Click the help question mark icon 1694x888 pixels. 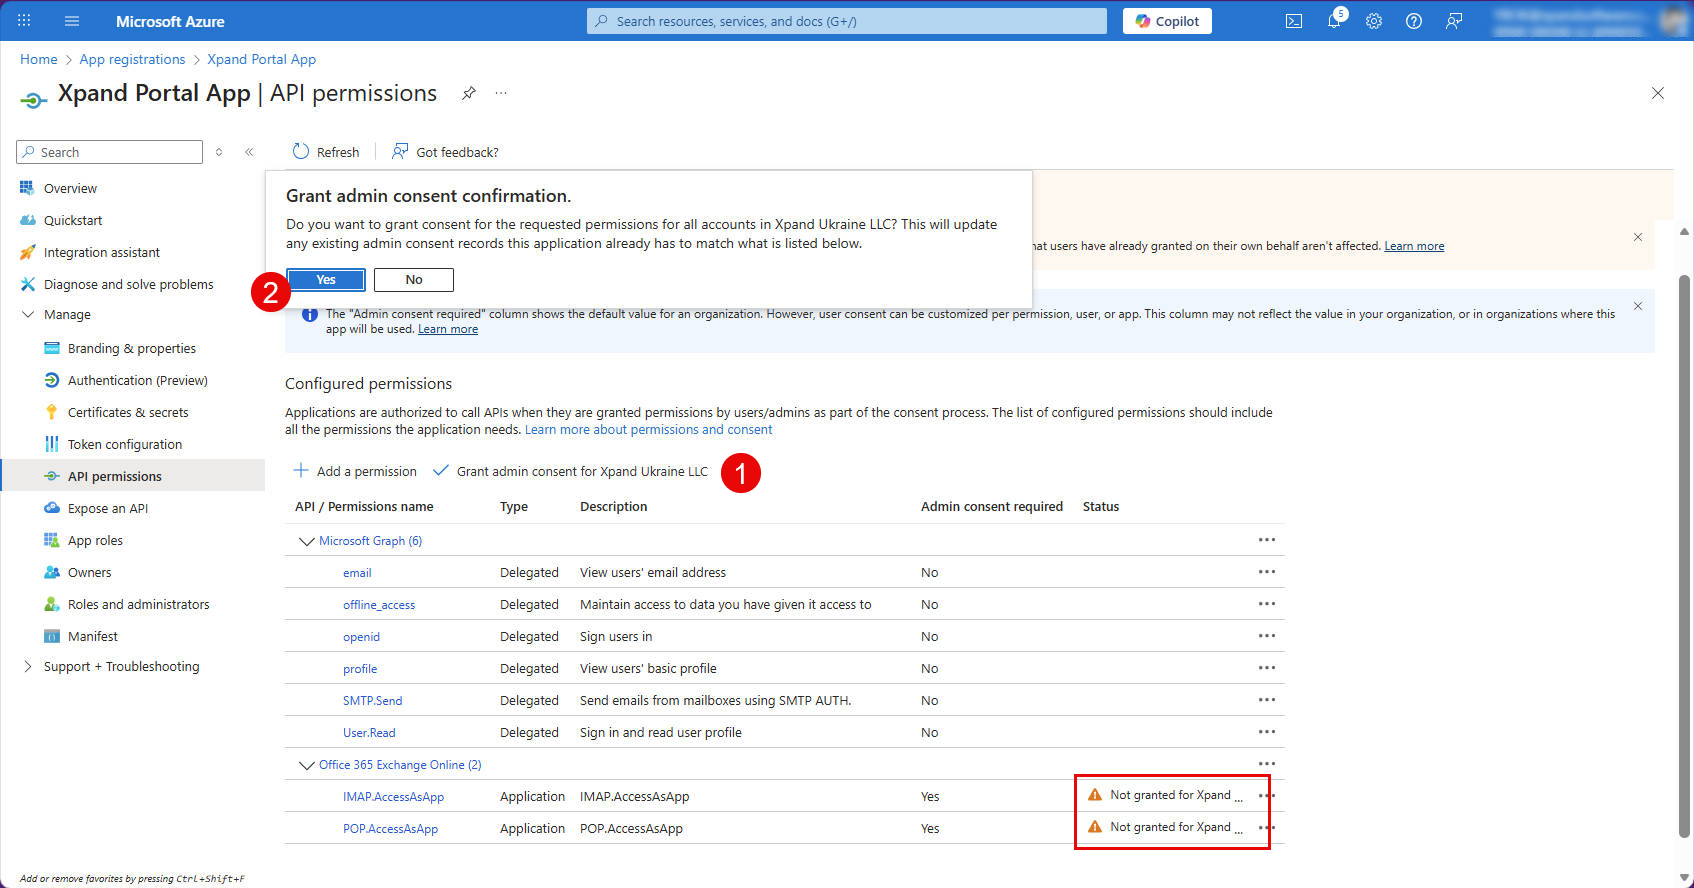[1414, 21]
